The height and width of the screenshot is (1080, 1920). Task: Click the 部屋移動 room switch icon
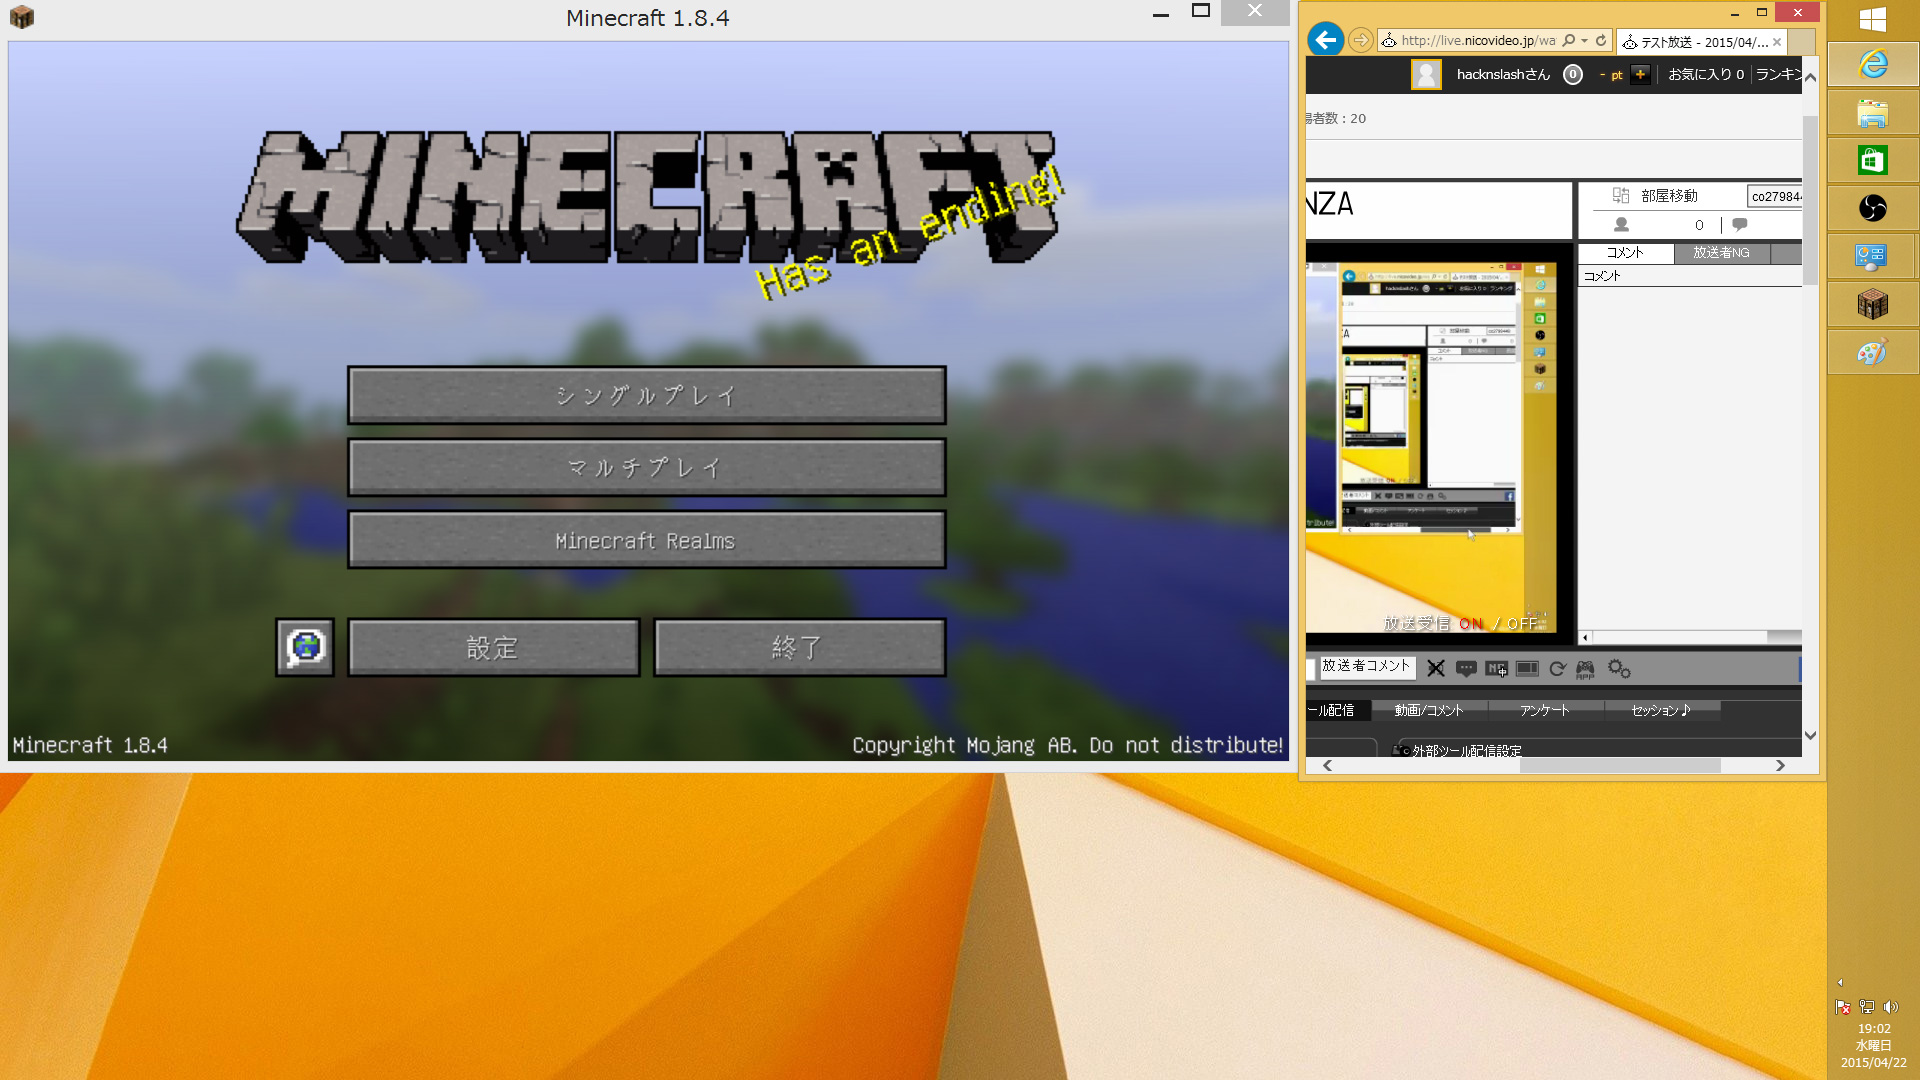[x=1621, y=195]
